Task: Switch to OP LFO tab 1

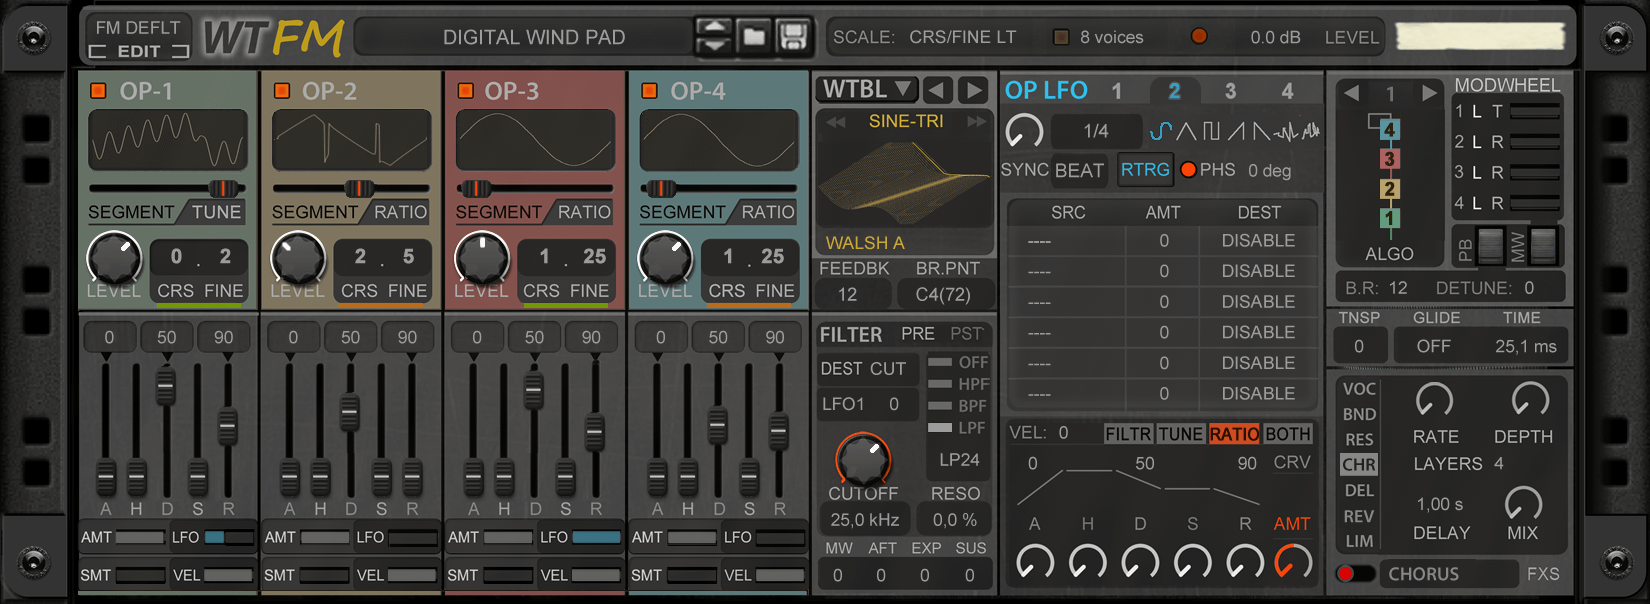Action: pyautogui.click(x=1117, y=91)
